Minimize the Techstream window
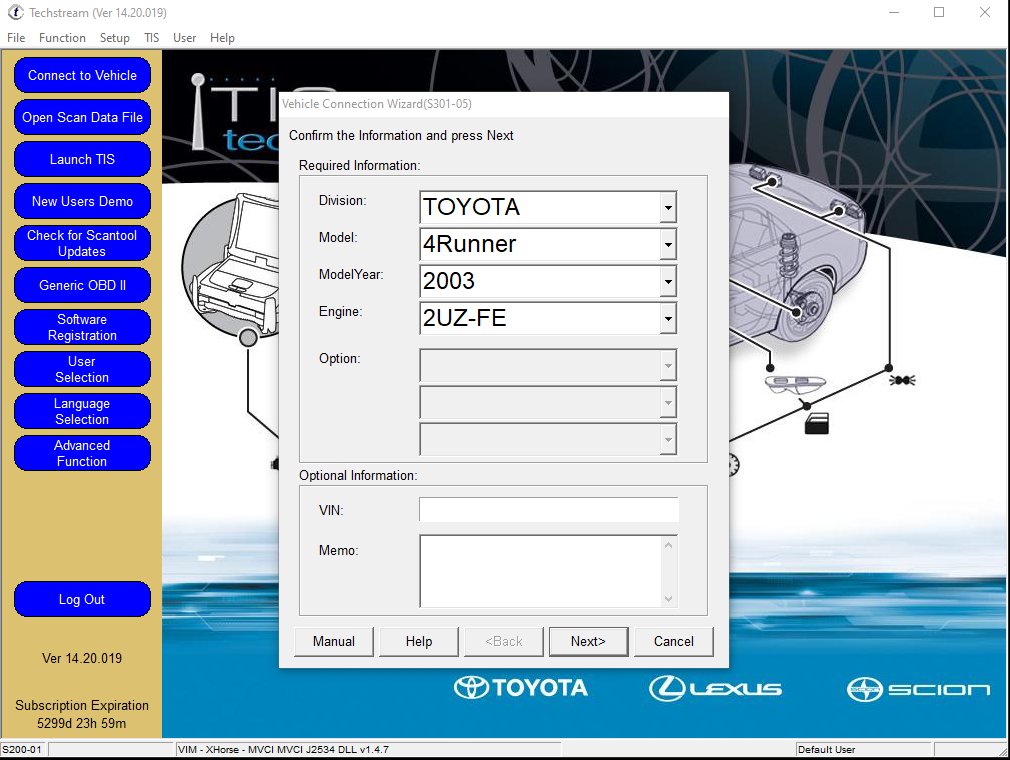1010x760 pixels. tap(894, 12)
